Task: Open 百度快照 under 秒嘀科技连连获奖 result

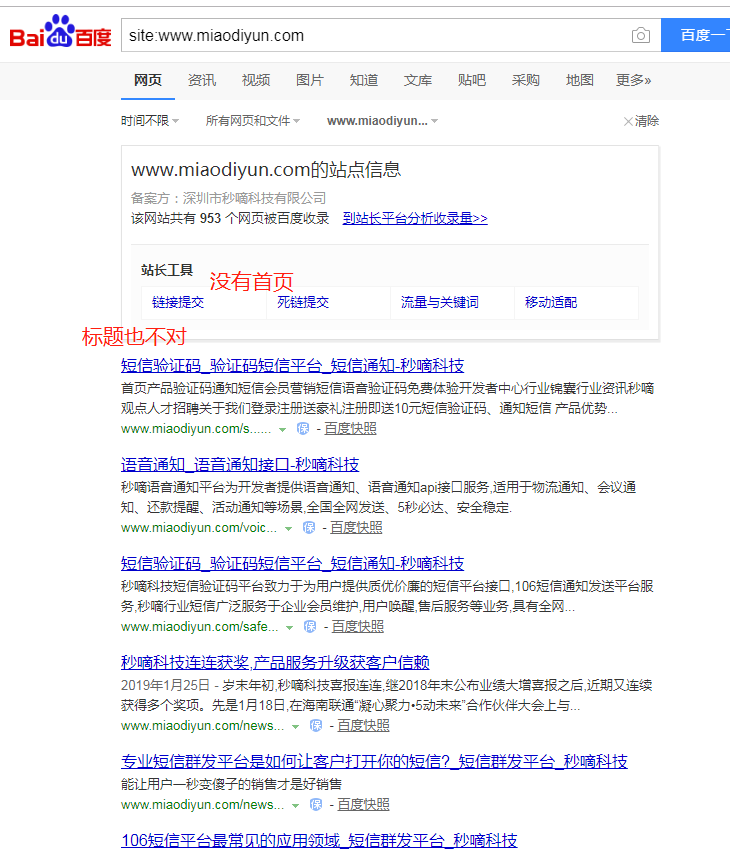Action: (364, 726)
